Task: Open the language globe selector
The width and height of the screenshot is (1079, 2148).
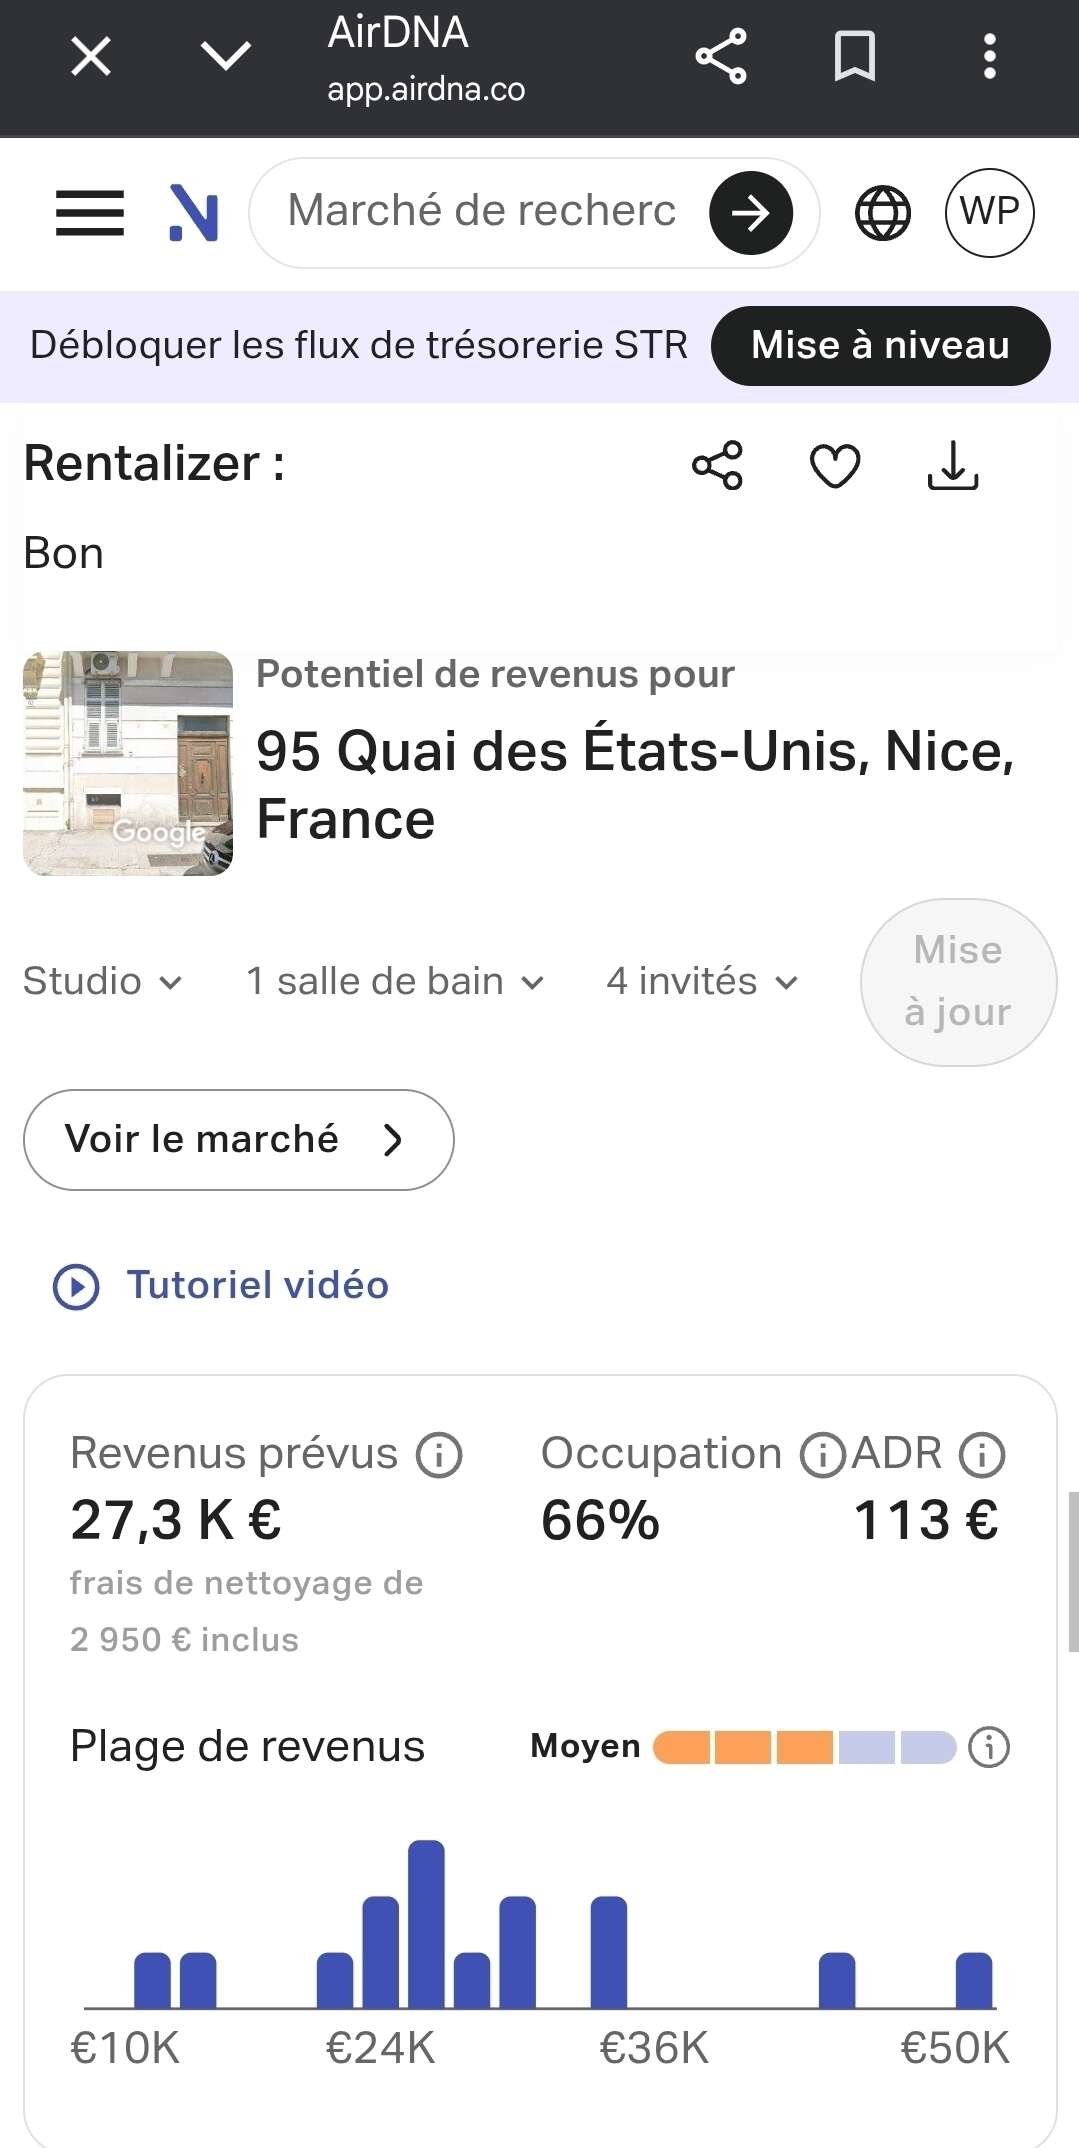Action: [x=882, y=213]
